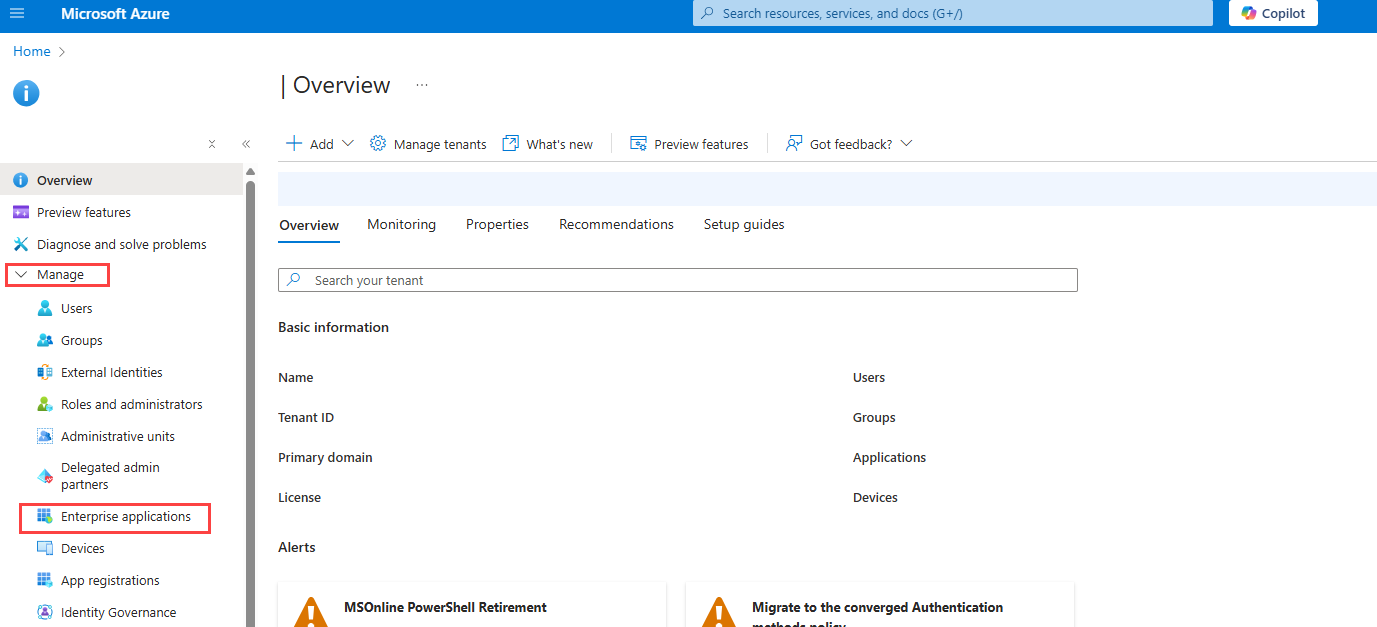Open the ellipsis menu next to Overview title

tap(422, 85)
